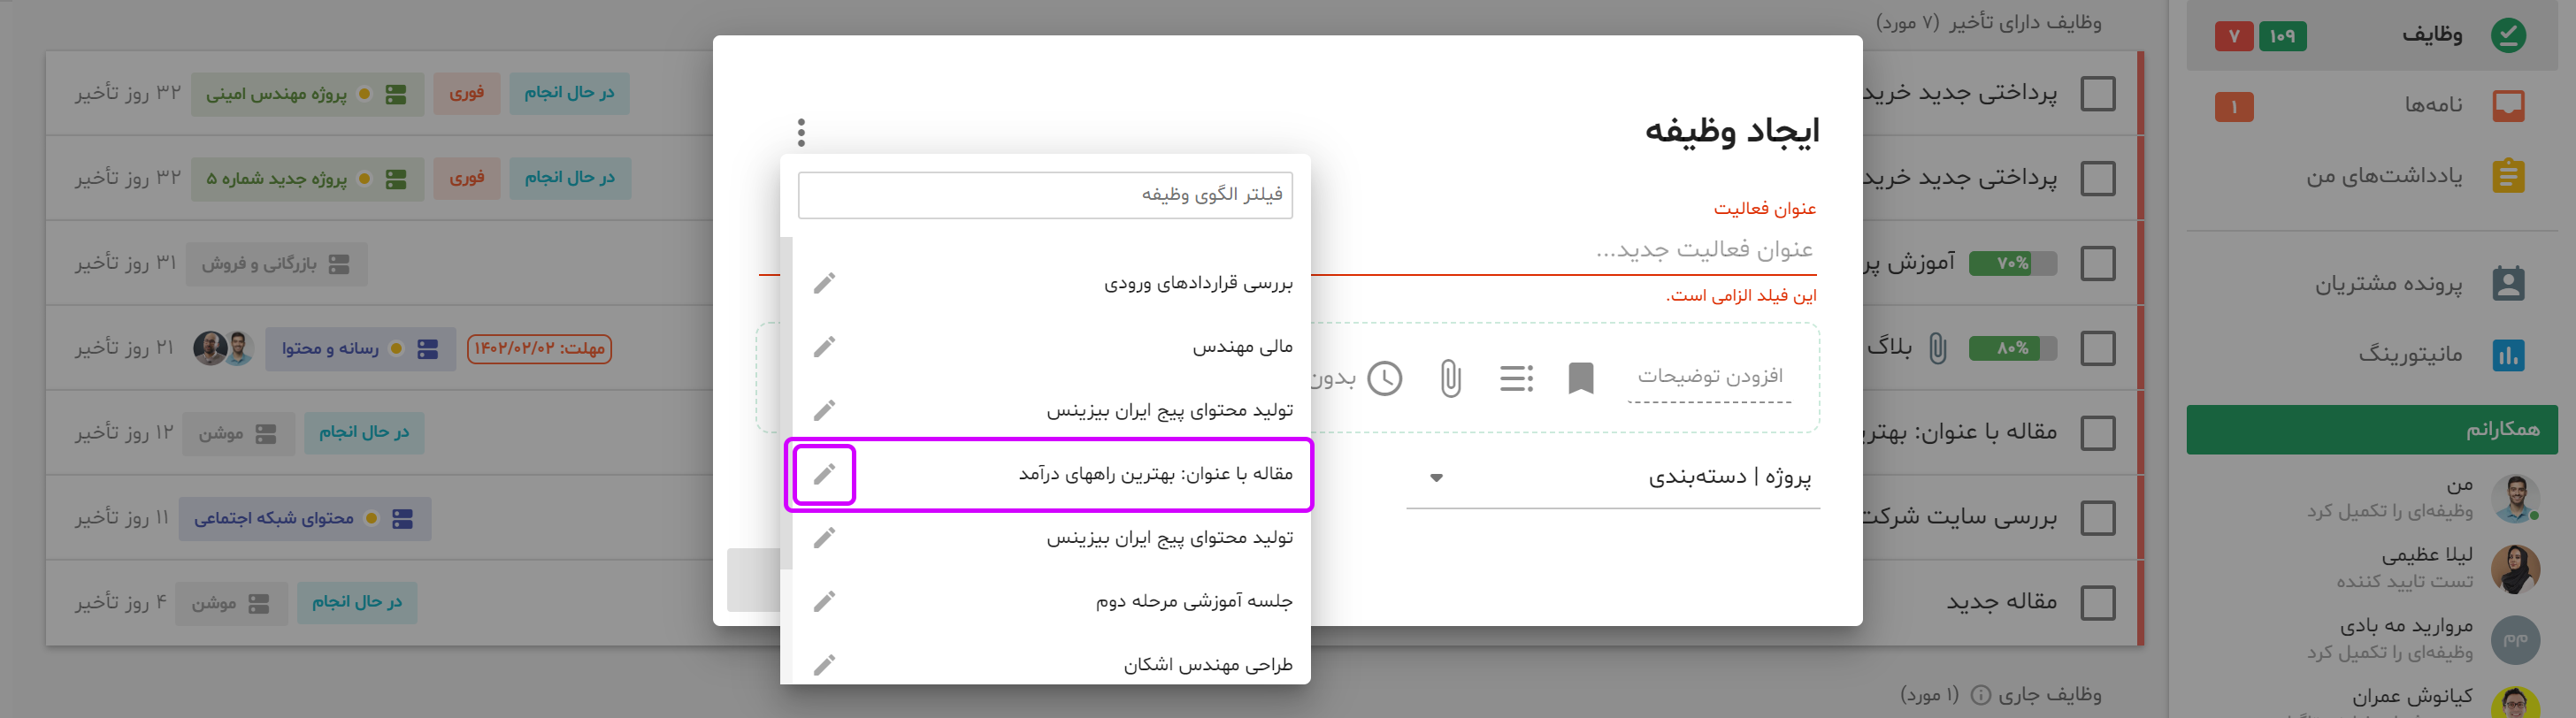Click the وظایف checkmark icon in the sidebar

pyautogui.click(x=2508, y=35)
